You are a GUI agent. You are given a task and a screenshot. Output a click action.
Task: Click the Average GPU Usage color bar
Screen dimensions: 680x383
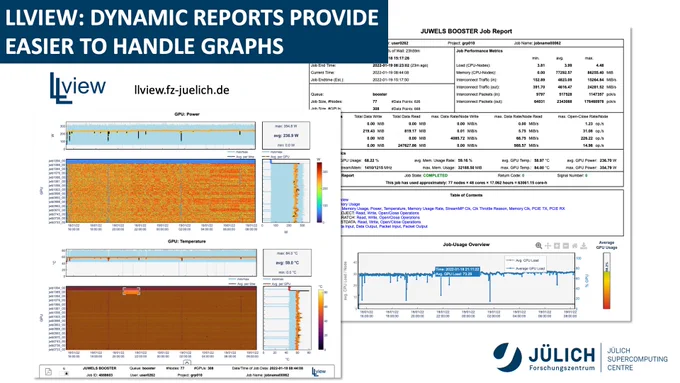coord(606,281)
